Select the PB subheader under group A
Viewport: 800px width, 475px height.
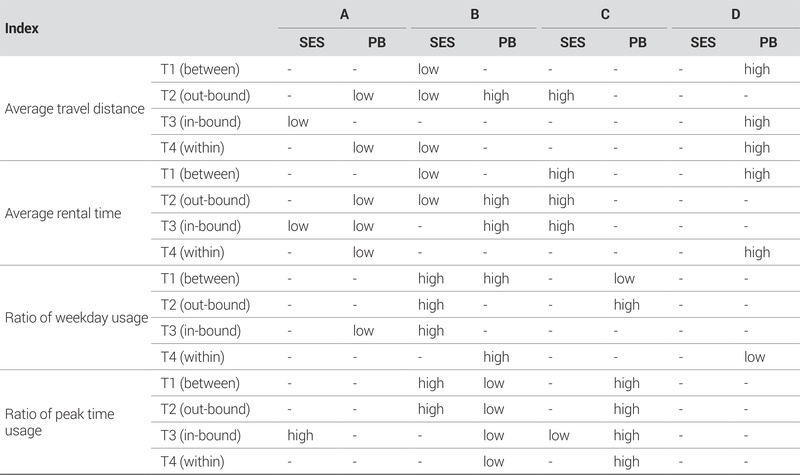[362, 41]
